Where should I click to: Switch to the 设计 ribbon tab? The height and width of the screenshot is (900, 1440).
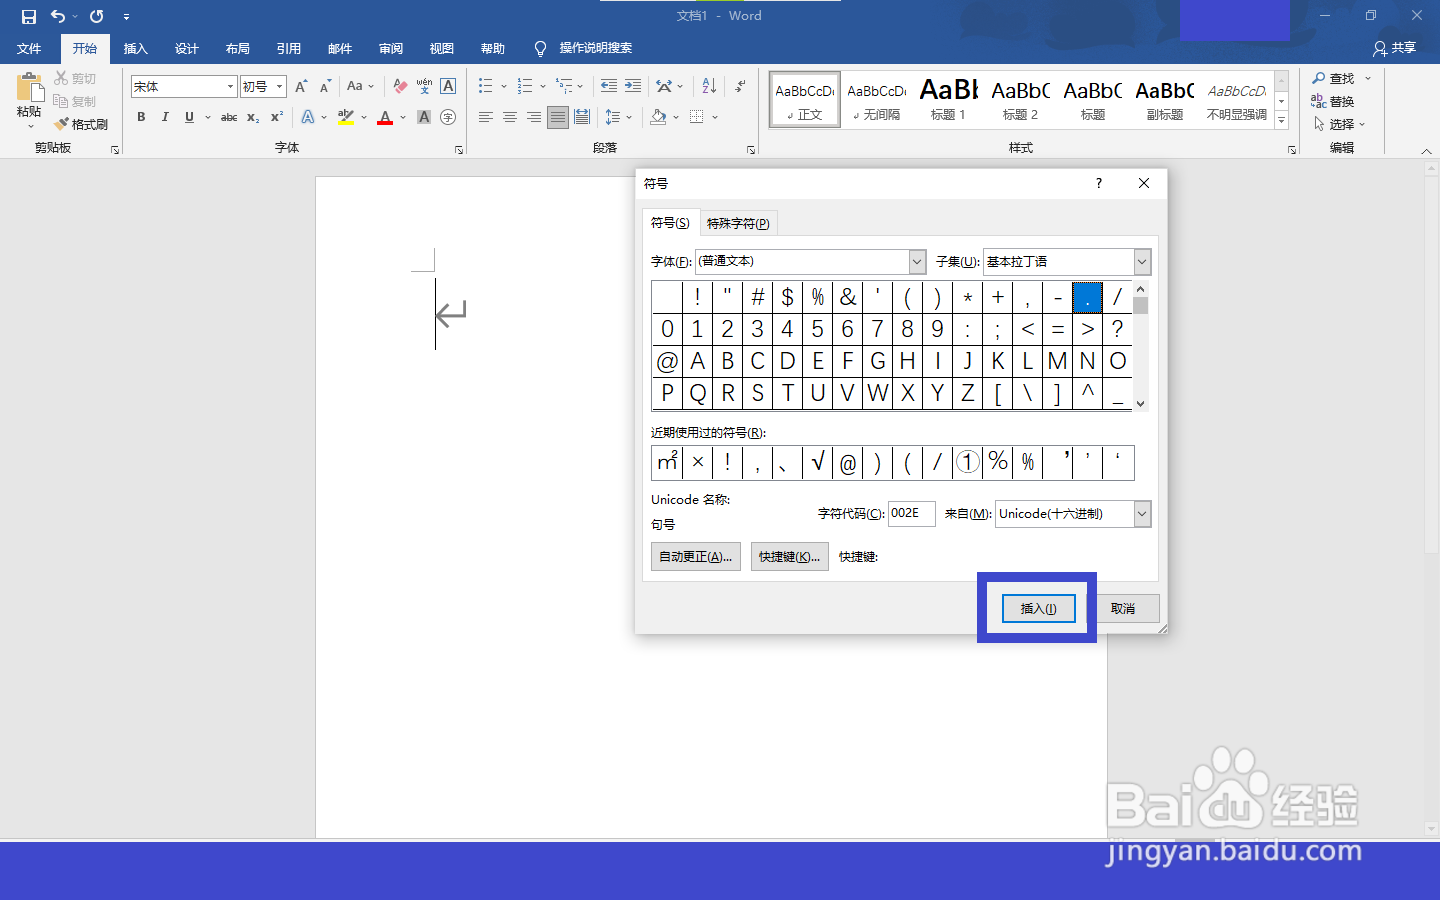186,48
